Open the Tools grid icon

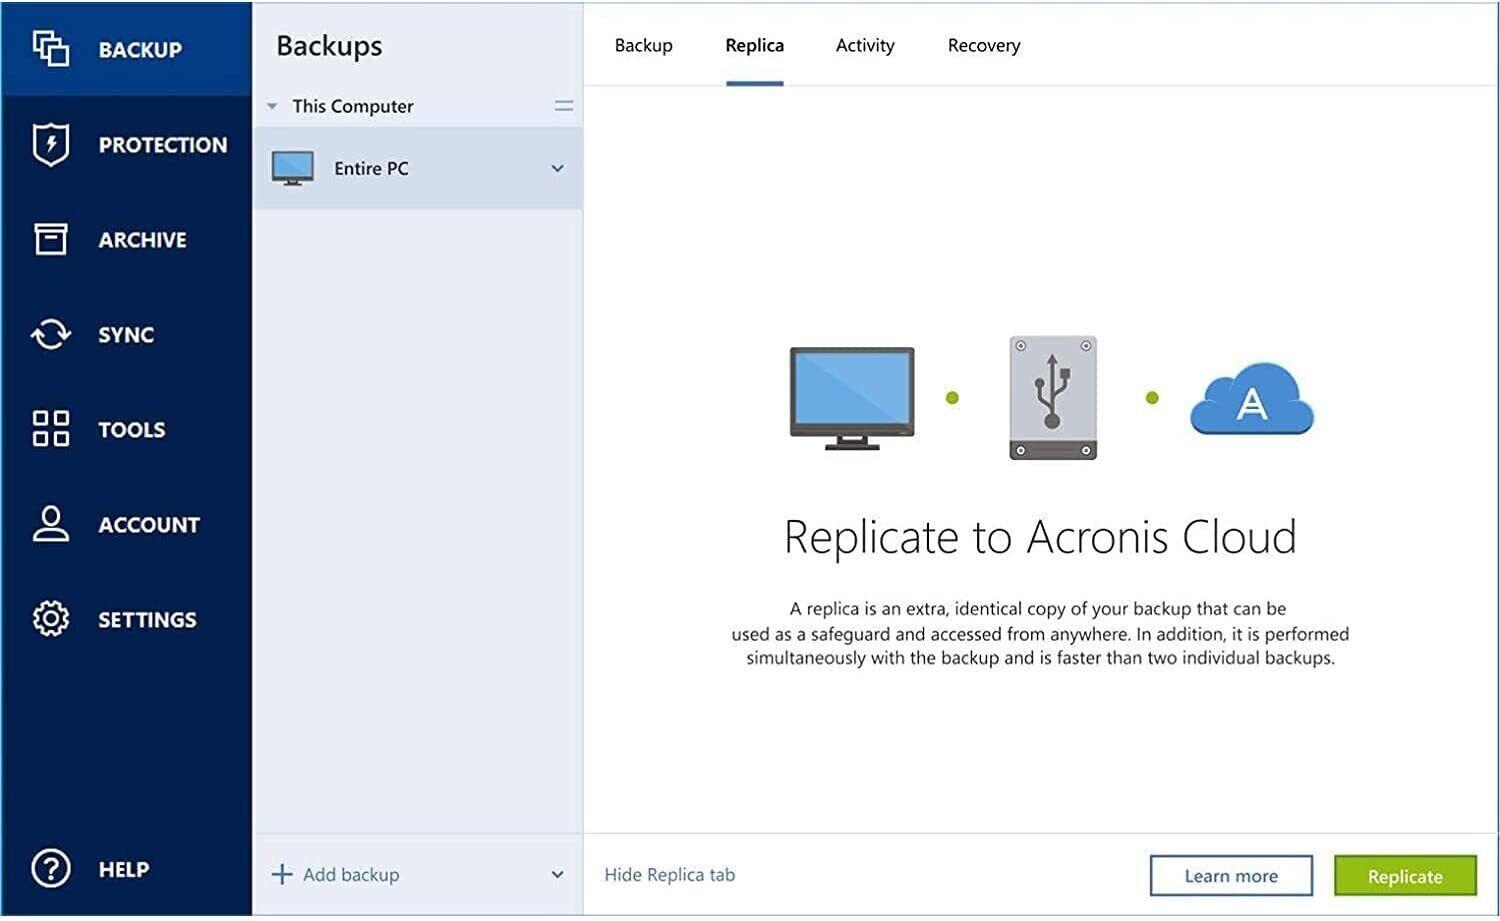(50, 429)
